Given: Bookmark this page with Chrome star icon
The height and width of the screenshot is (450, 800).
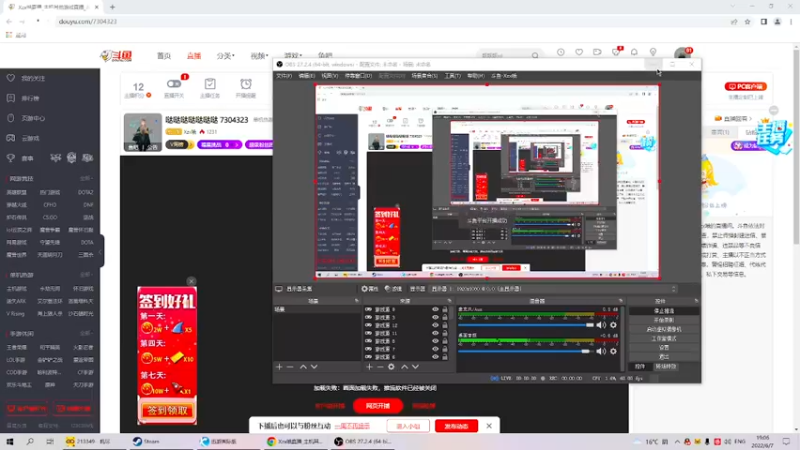Looking at the screenshot, I should point(747,22).
